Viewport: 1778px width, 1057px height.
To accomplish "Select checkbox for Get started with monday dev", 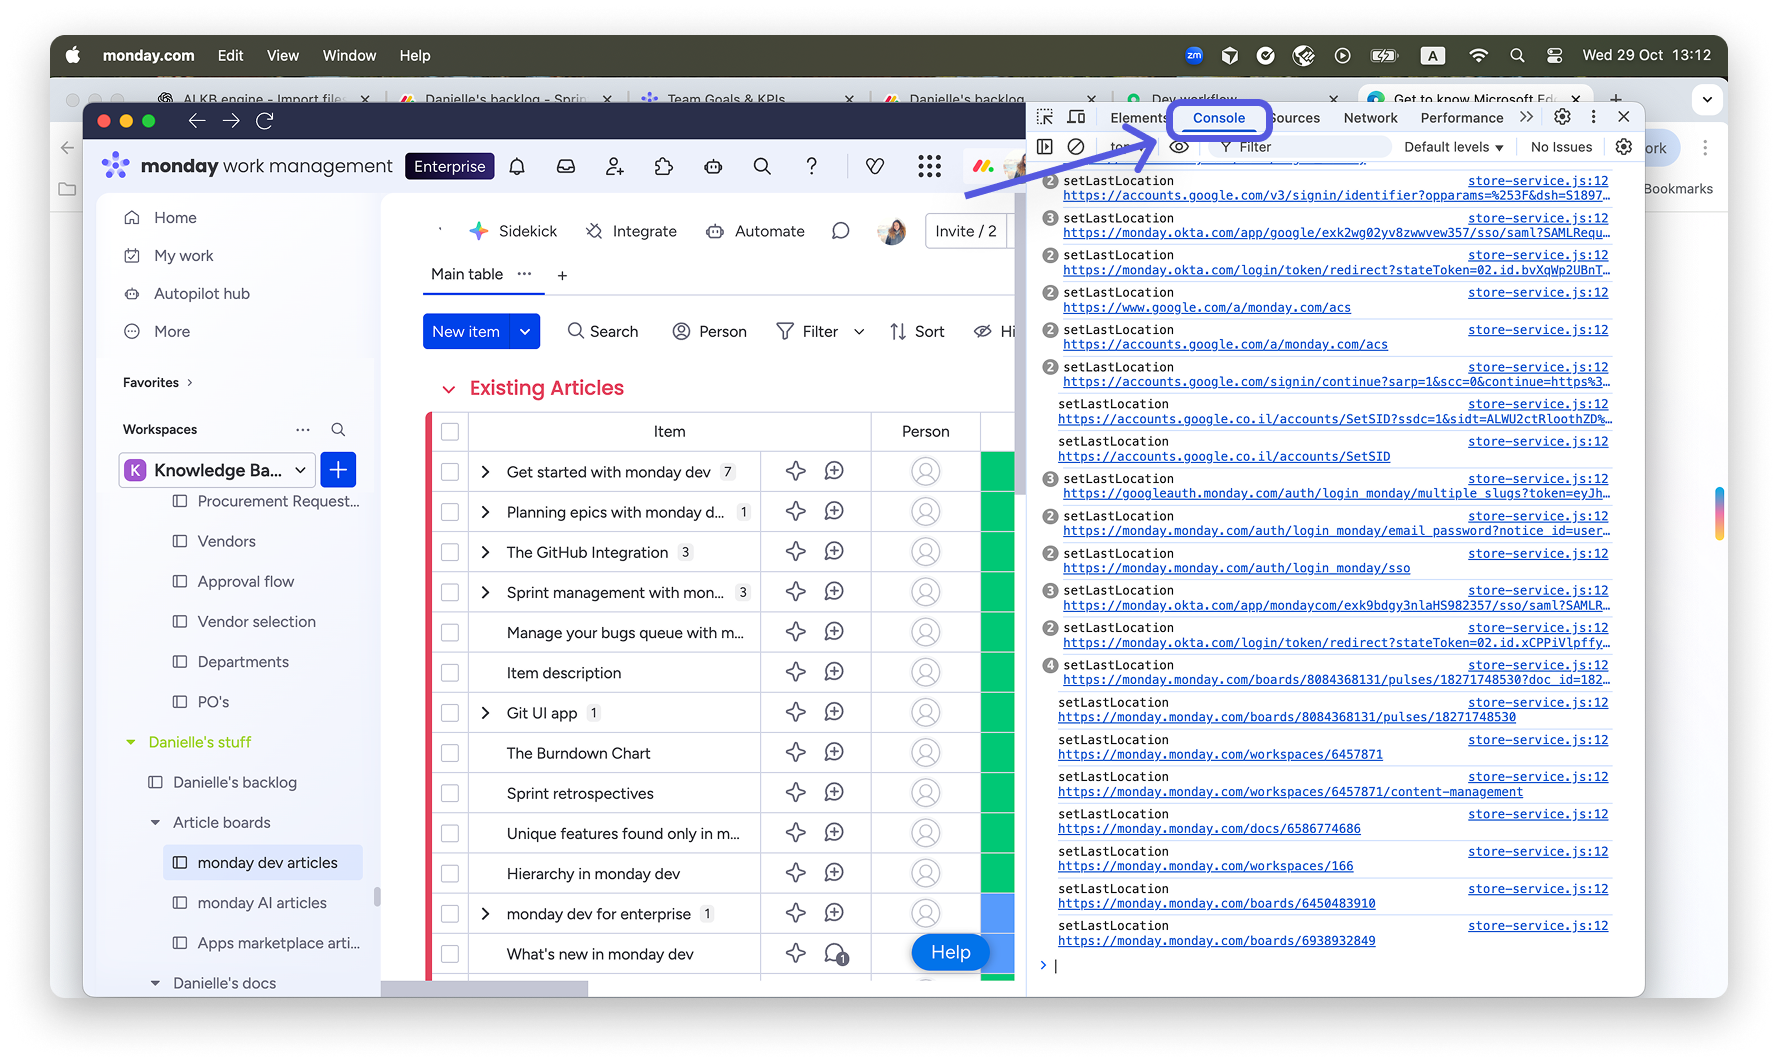I will (x=450, y=472).
